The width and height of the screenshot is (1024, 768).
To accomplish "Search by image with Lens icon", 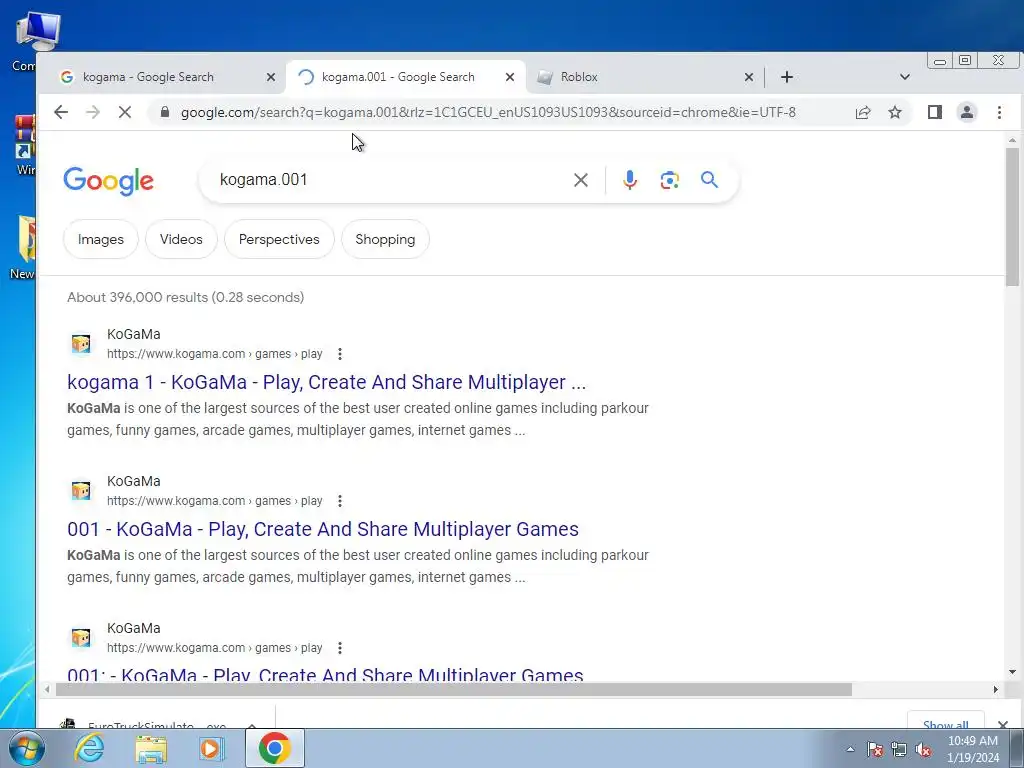I will (669, 180).
